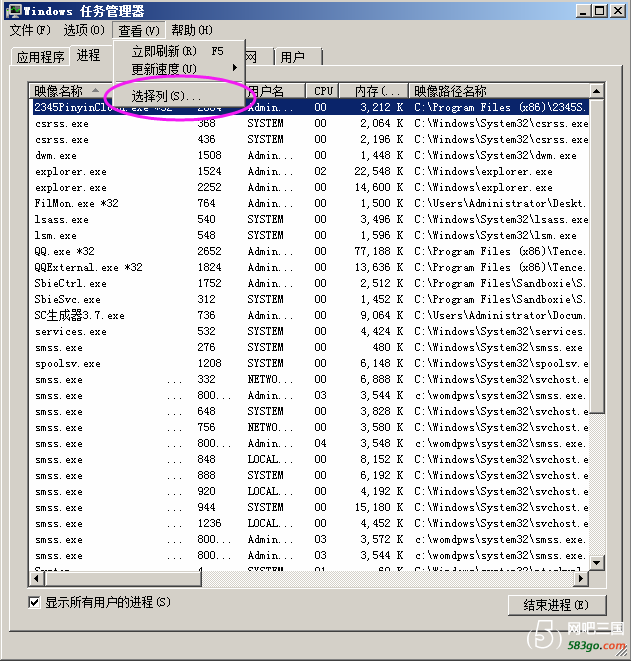Select explorer.exe with PID 2252
631x661 pixels.
pos(310,188)
